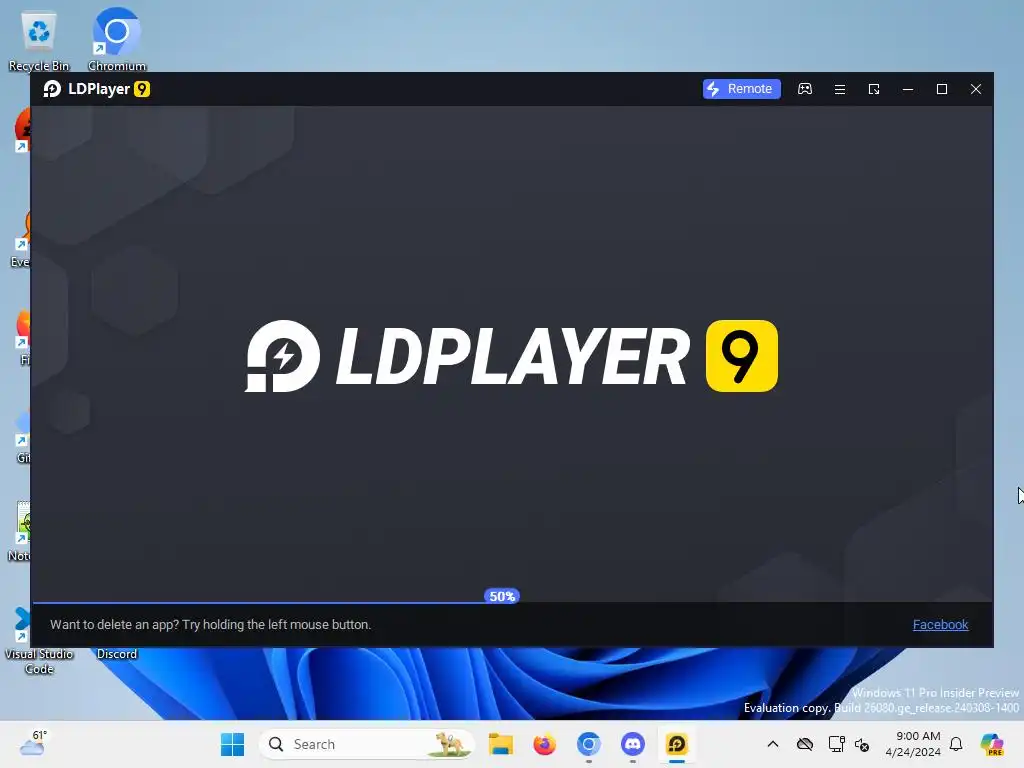Viewport: 1024px width, 768px height.
Task: Switch to Discord in the taskbar
Action: pyautogui.click(x=633, y=744)
